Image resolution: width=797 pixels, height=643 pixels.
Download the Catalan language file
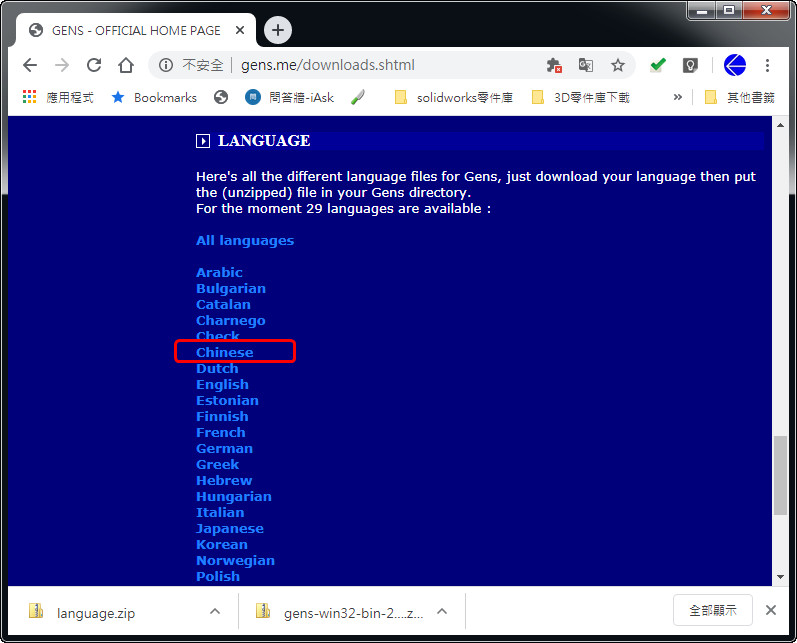[x=223, y=304]
